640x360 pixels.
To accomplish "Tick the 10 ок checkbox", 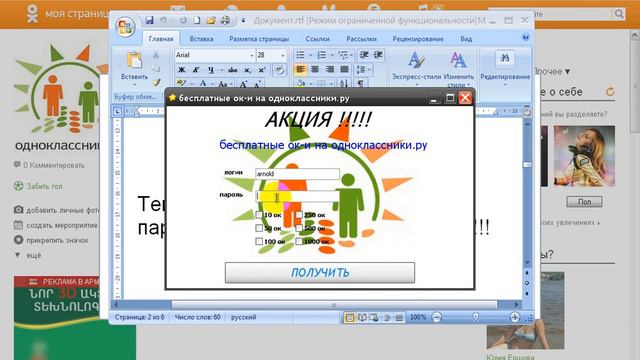I will (259, 215).
